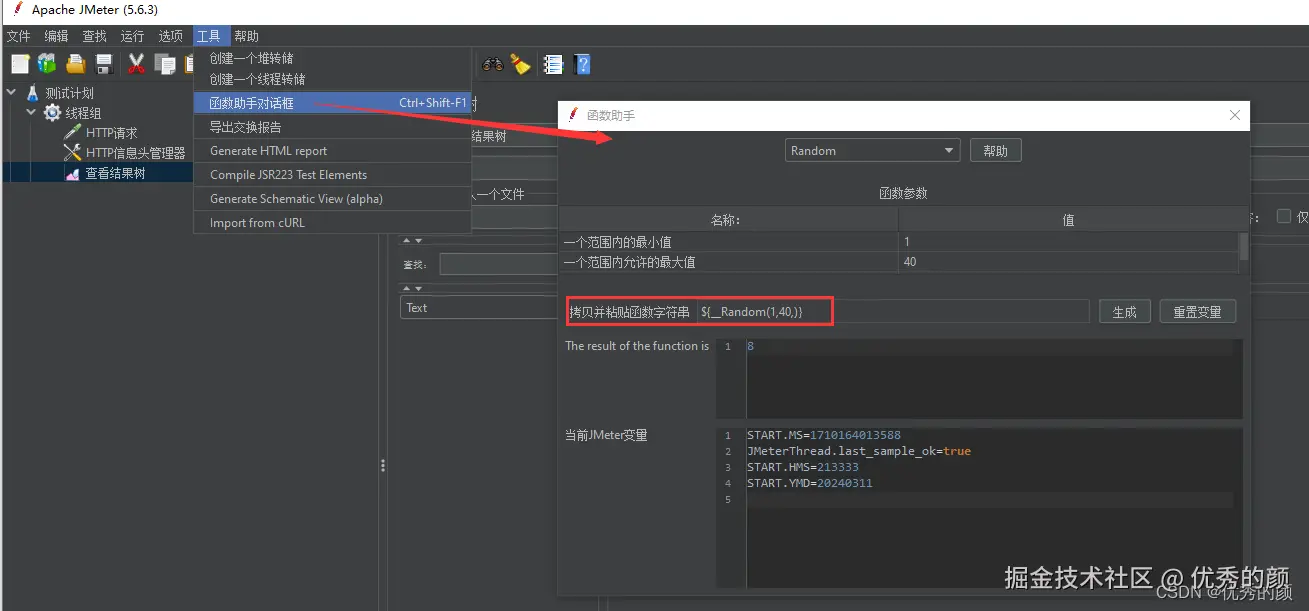This screenshot has width=1309, height=611.
Task: Toggle the checkbox beside 仅 in results panel
Action: pos(1283,216)
